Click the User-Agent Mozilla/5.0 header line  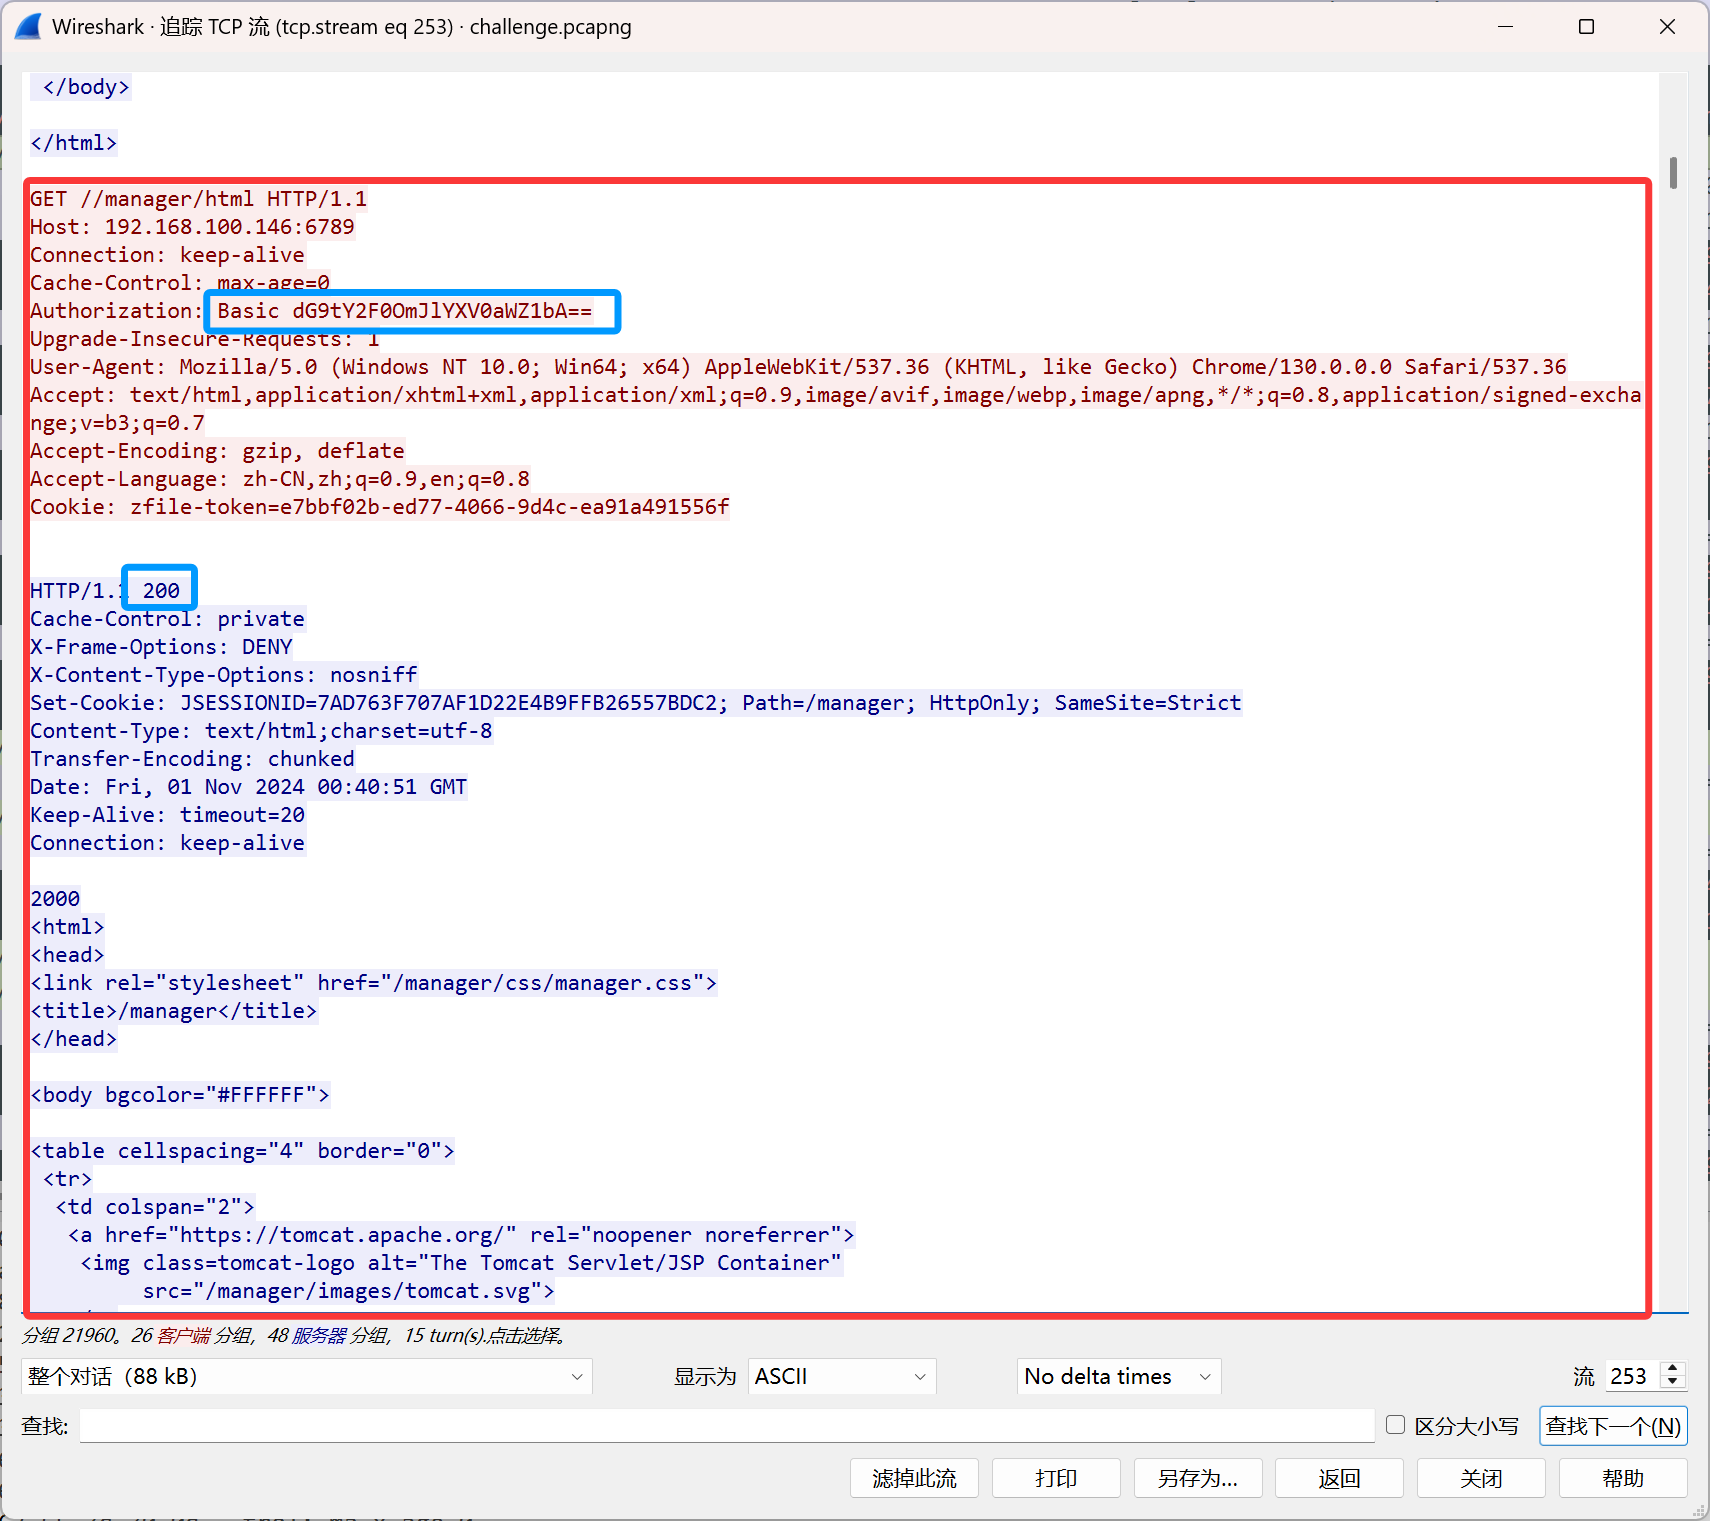click(x=799, y=367)
